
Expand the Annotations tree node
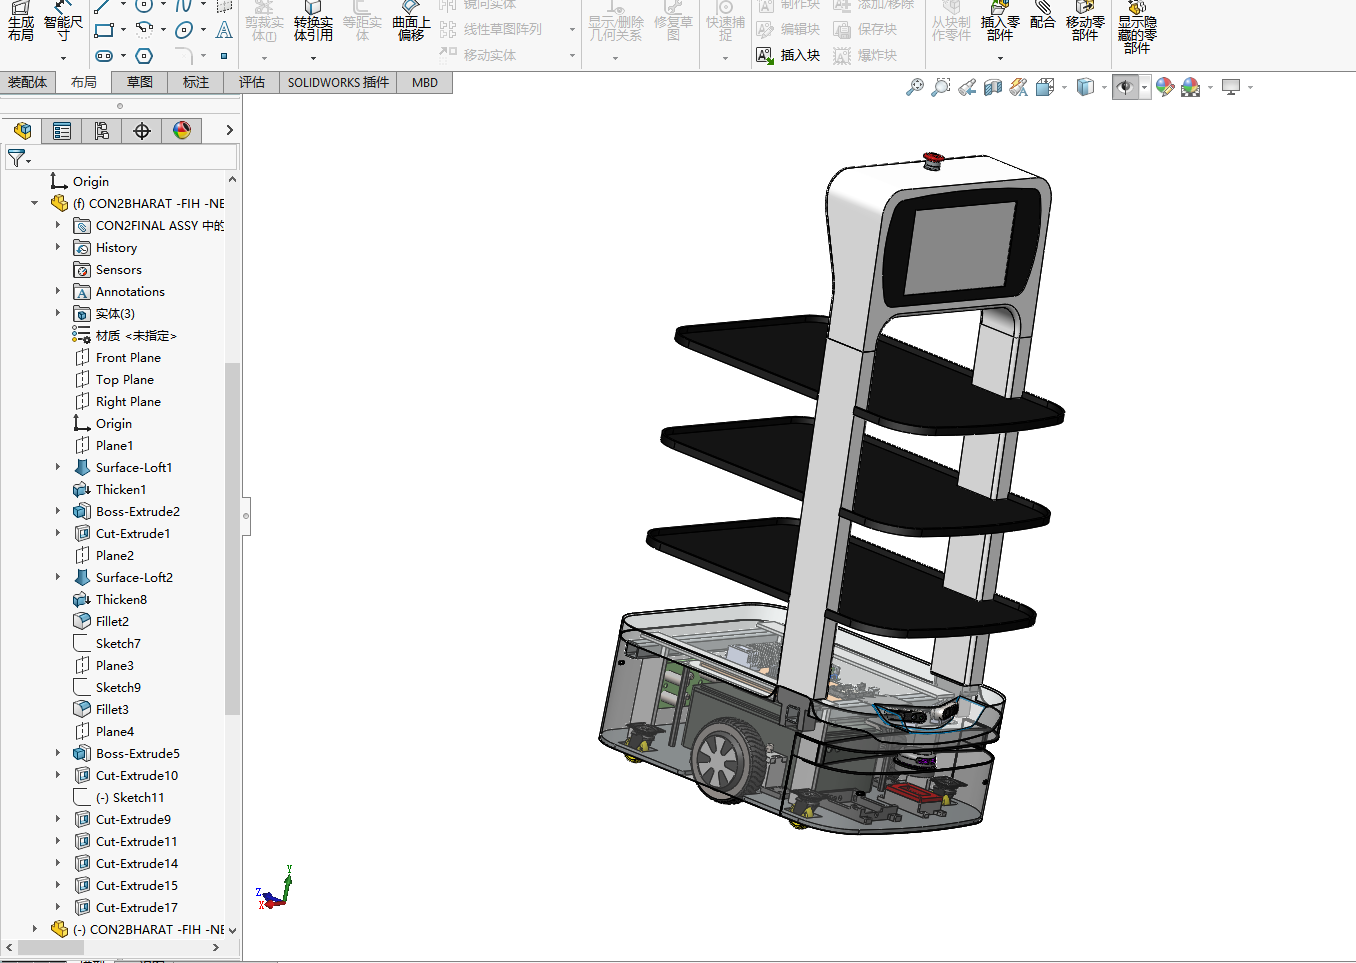pyautogui.click(x=58, y=291)
